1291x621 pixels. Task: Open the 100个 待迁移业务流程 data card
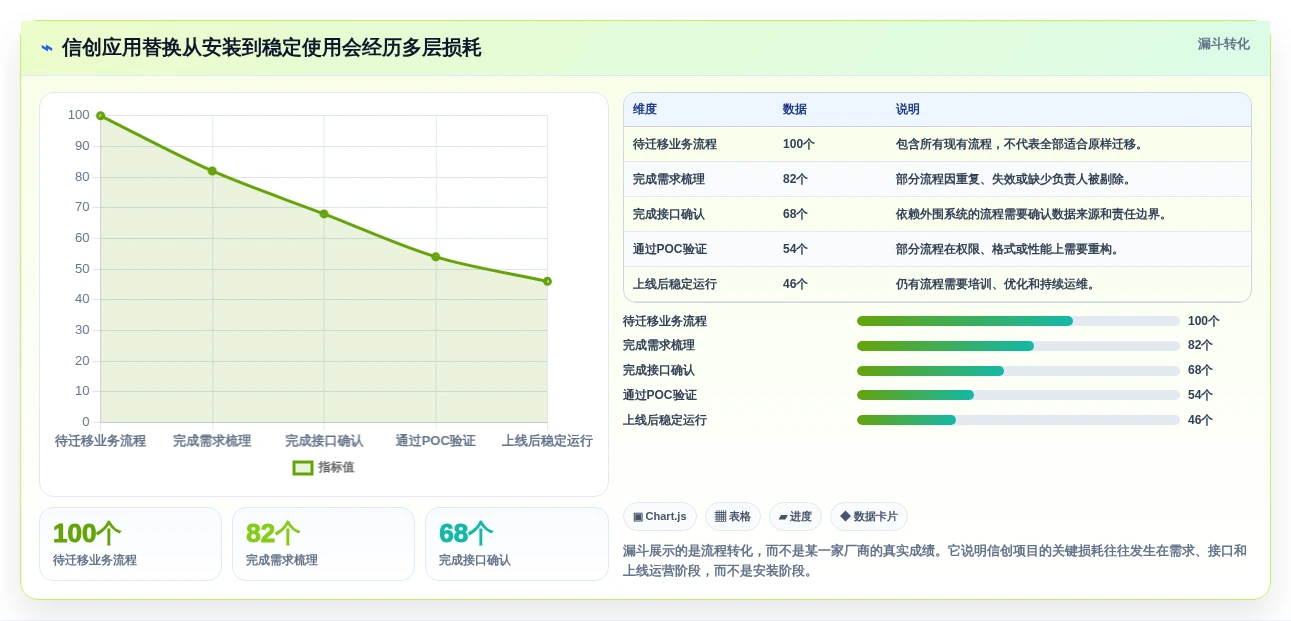[130, 544]
